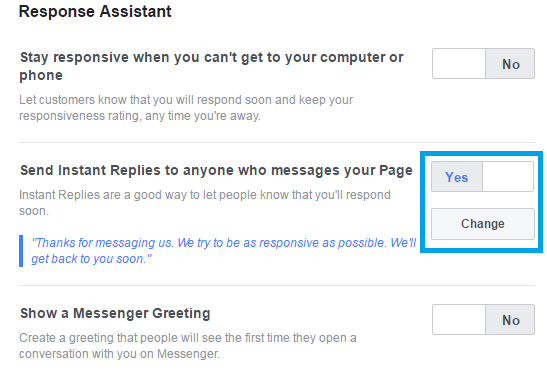Screen dimensions: 547x371
Task: Select the Send Instant Replies section title
Action: 216,170
